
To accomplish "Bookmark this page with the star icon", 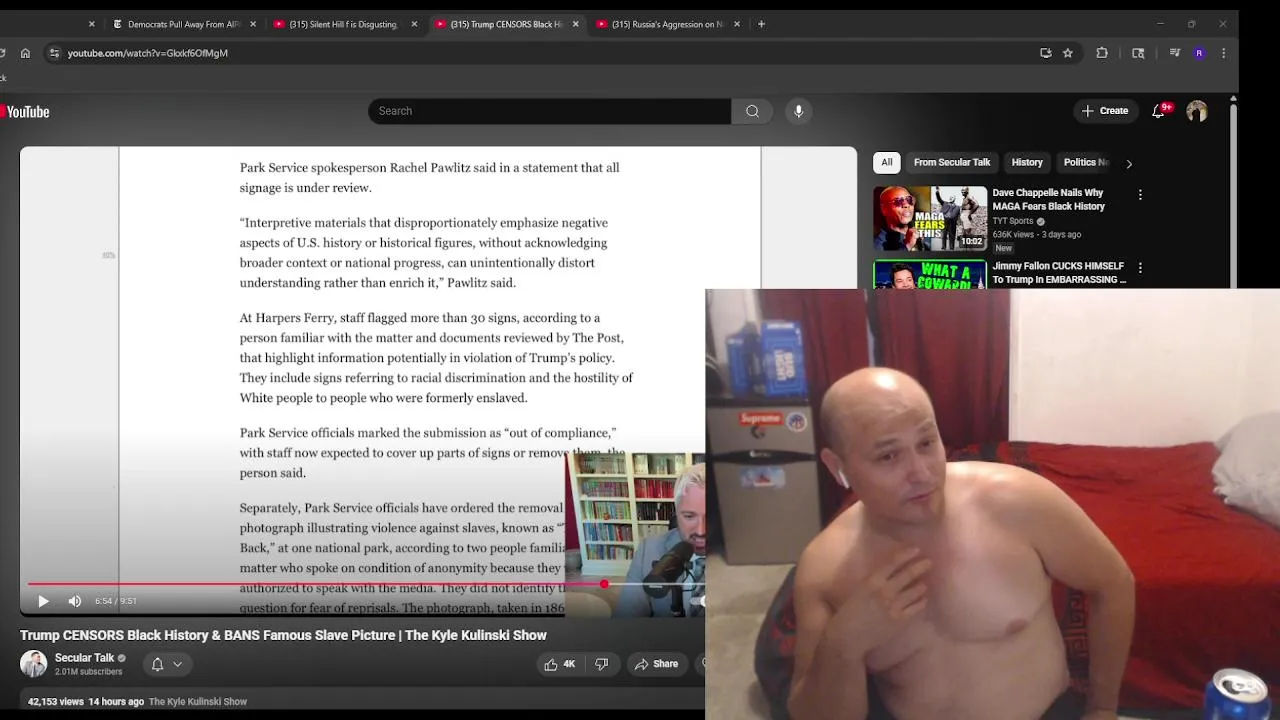I will point(1068,53).
